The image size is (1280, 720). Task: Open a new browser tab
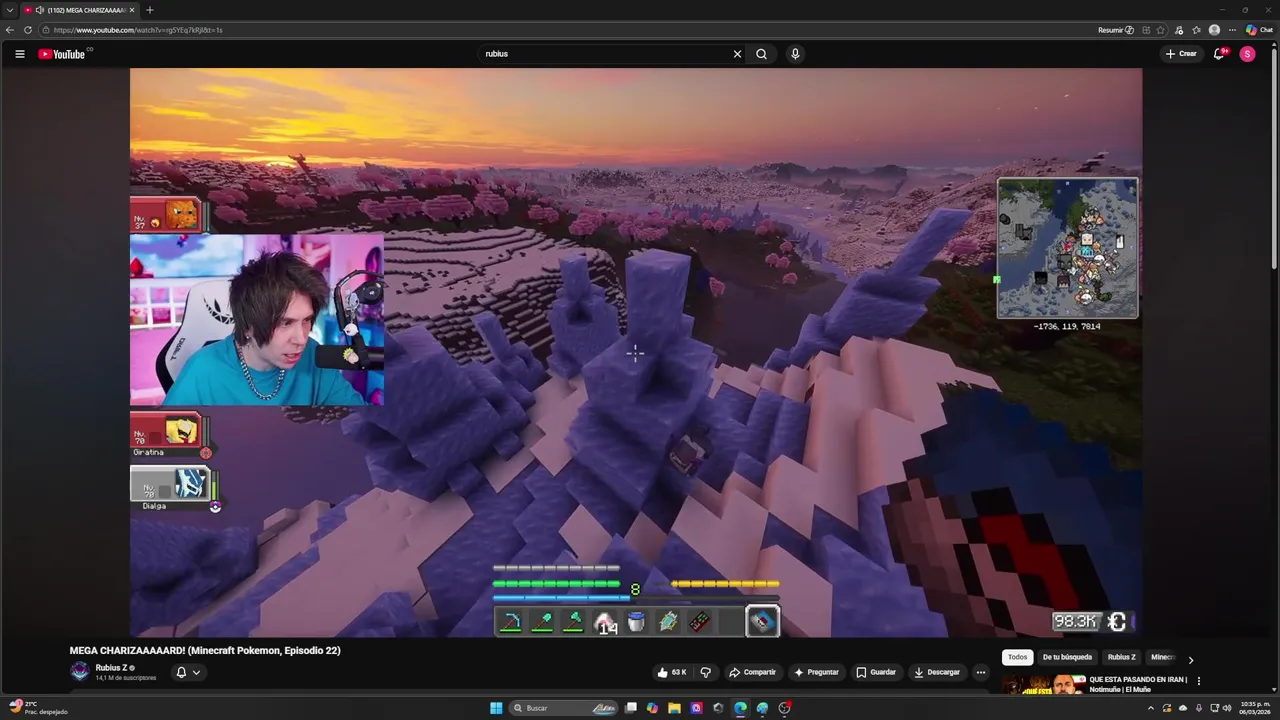pyautogui.click(x=149, y=10)
